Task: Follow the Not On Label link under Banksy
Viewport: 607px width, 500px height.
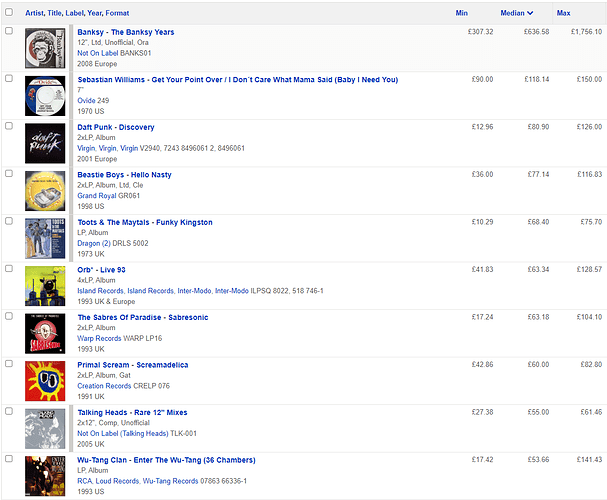Action: pyautogui.click(x=98, y=53)
